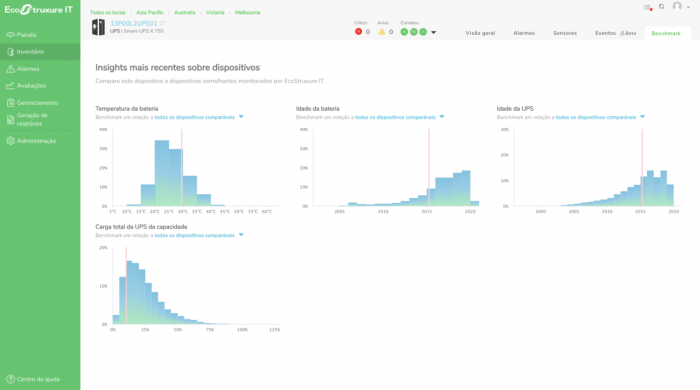Click the EcoStruxure IT logo
The width and height of the screenshot is (700, 390).
click(38, 10)
